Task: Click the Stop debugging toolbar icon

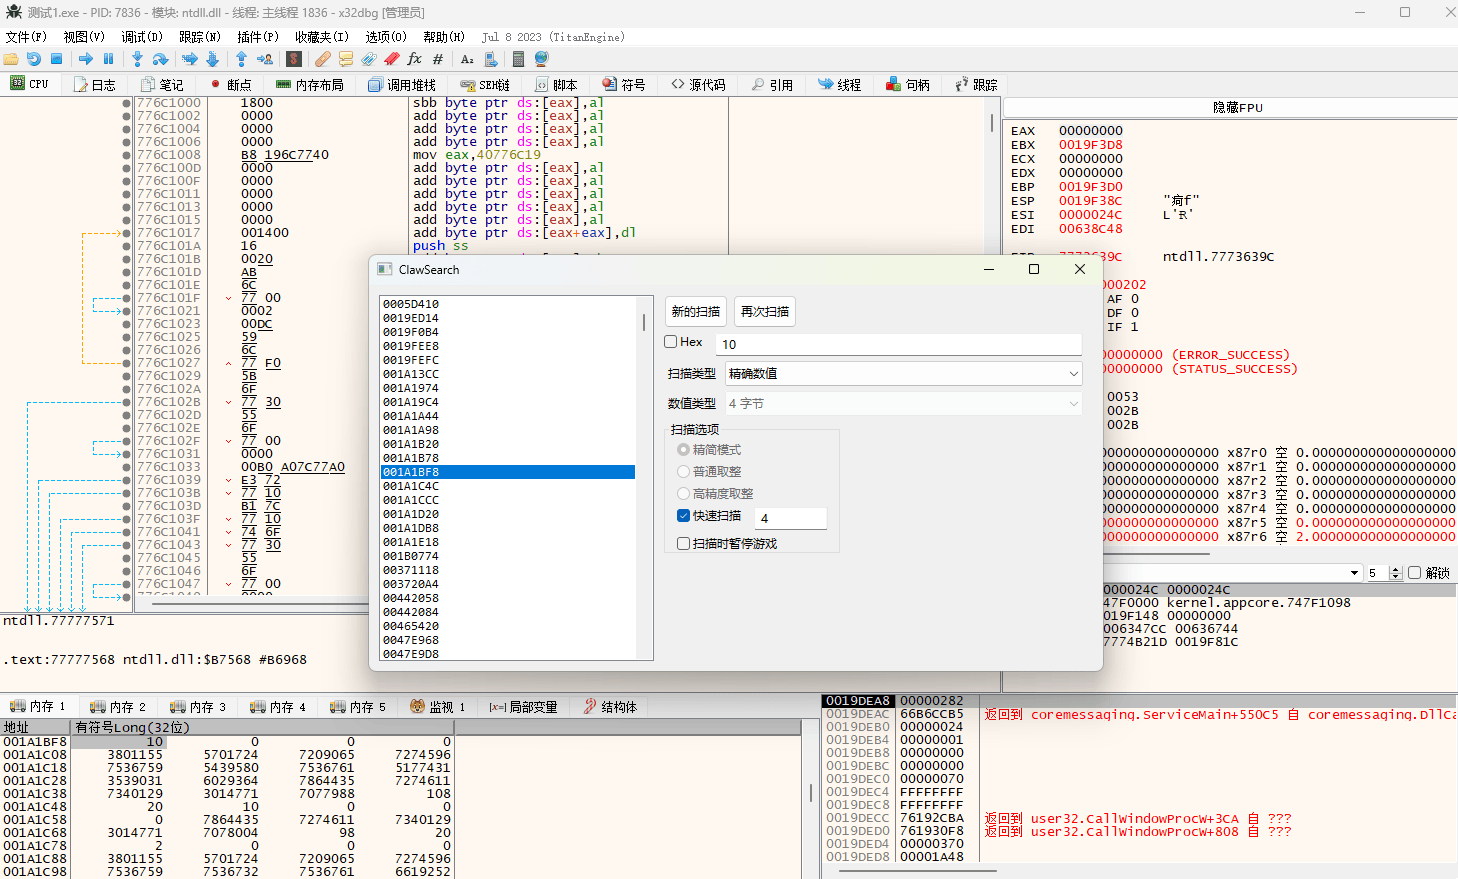Action: (x=57, y=59)
